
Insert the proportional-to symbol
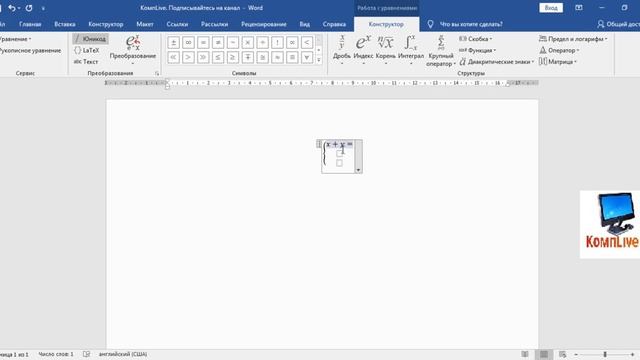[292, 42]
